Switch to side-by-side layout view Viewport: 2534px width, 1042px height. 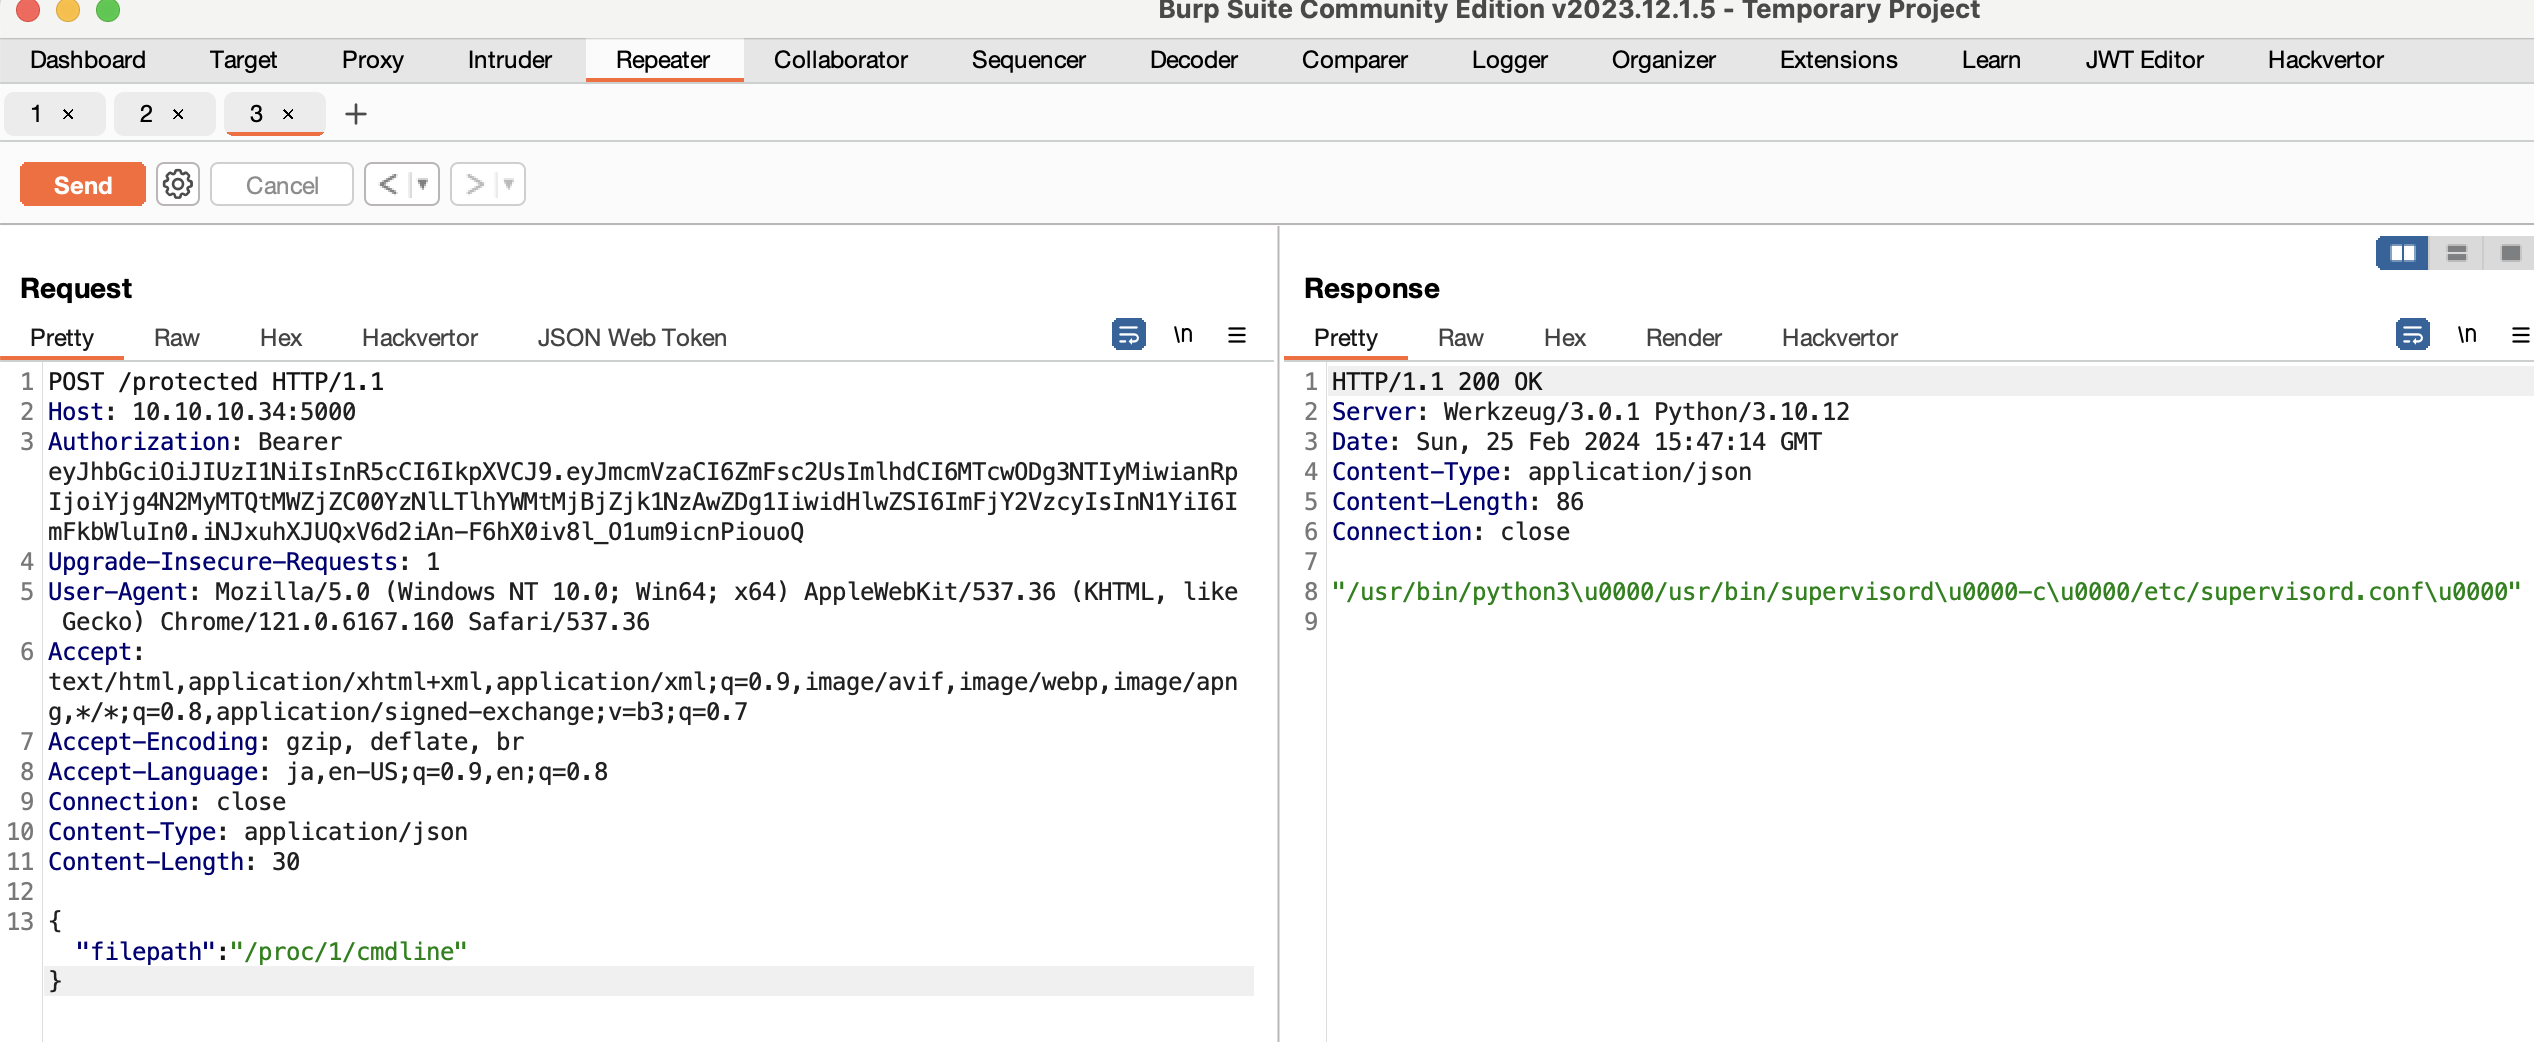coord(2402,253)
